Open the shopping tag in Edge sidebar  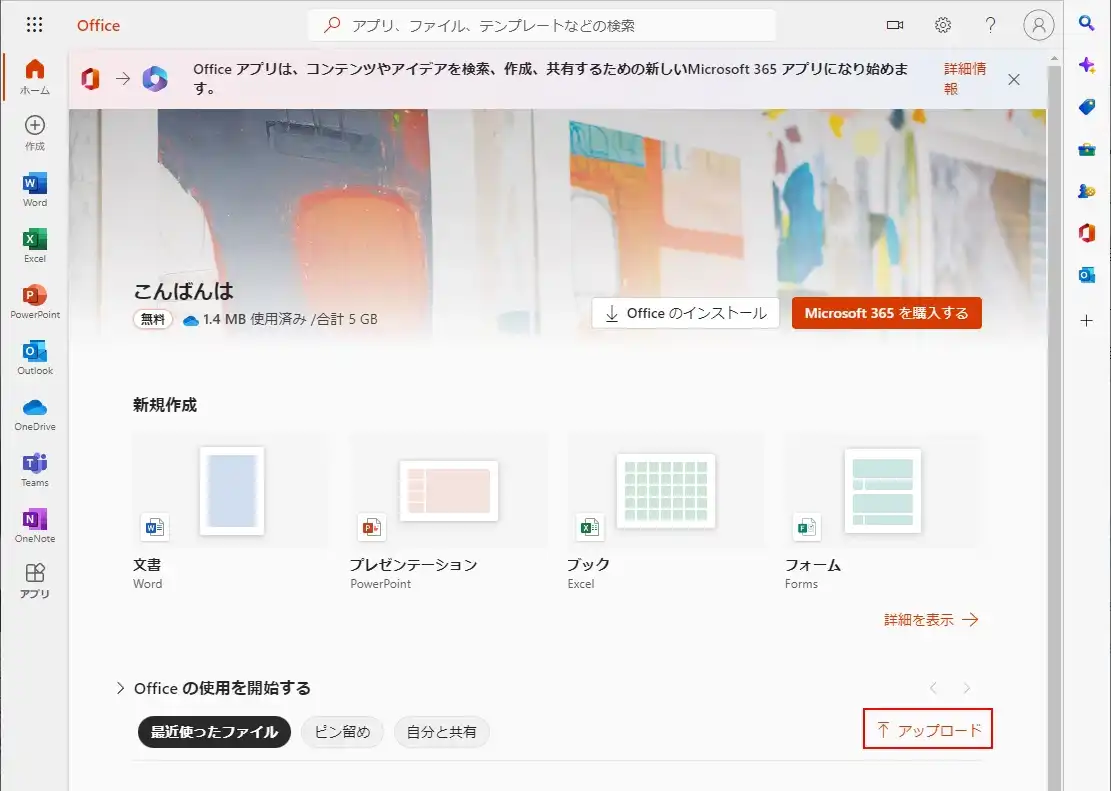[x=1086, y=107]
